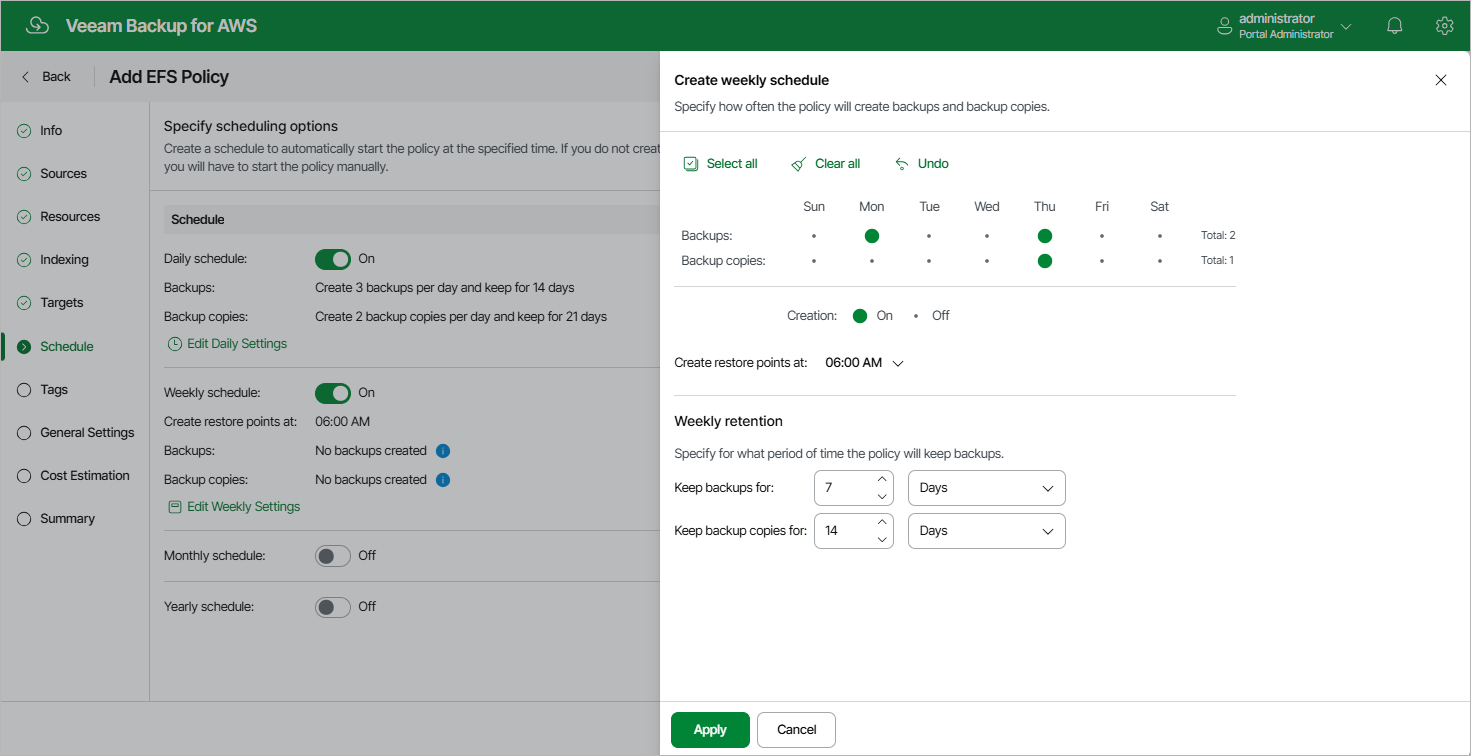This screenshot has height=756, width=1471.
Task: Click the Clear all link text
Action: (x=838, y=164)
